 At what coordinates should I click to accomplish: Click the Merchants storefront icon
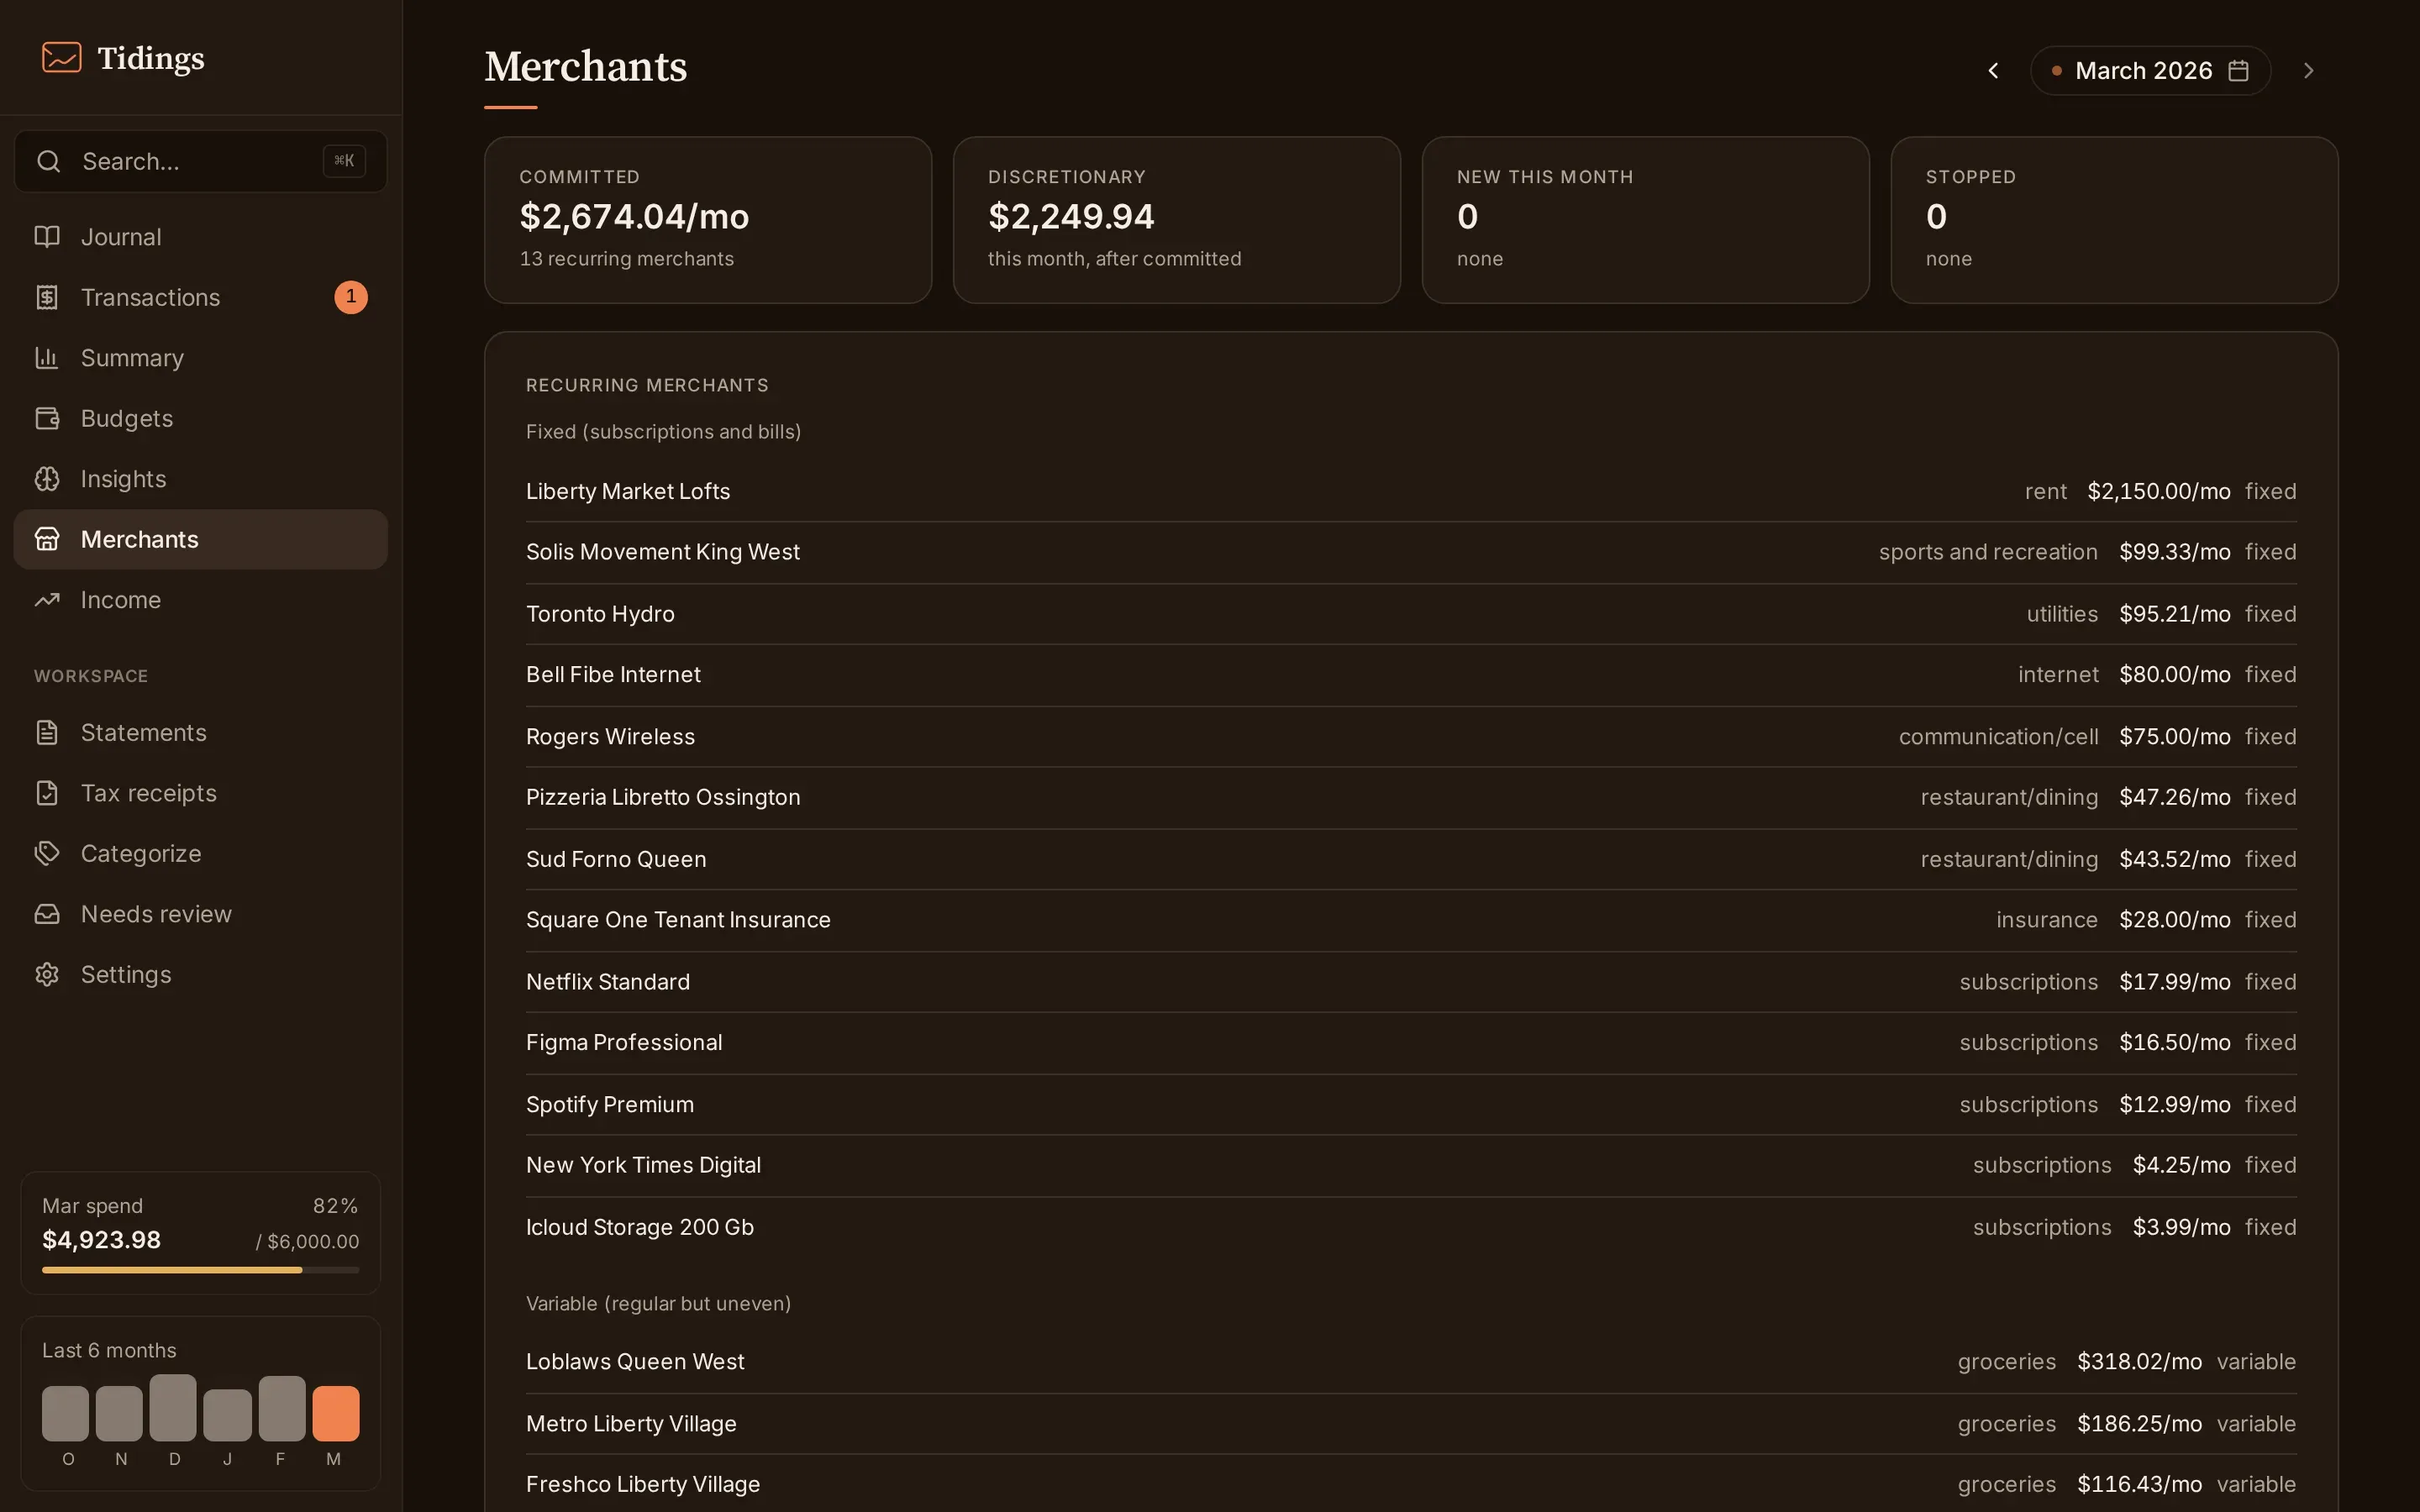point(47,539)
